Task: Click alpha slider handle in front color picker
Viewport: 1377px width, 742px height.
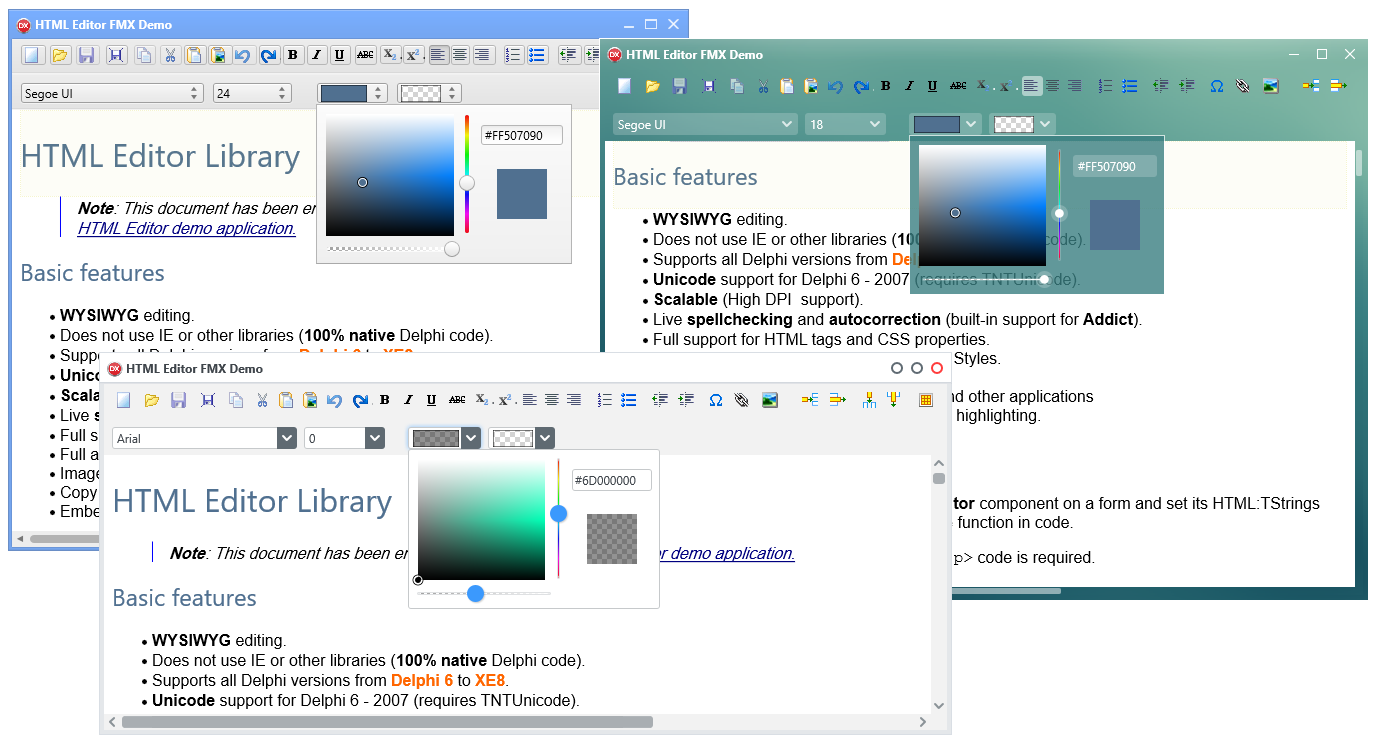Action: (x=476, y=593)
